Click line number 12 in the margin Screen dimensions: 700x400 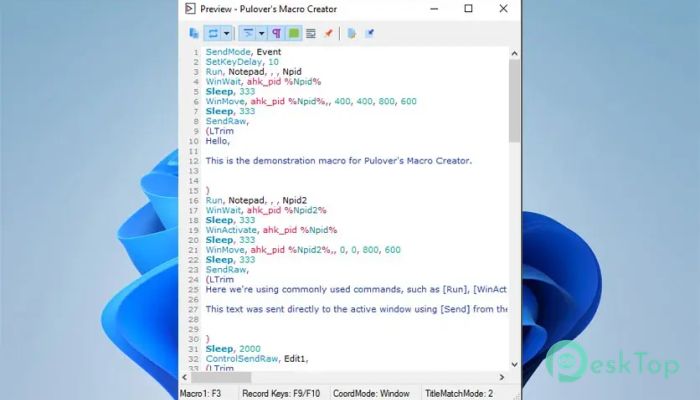tap(193, 161)
